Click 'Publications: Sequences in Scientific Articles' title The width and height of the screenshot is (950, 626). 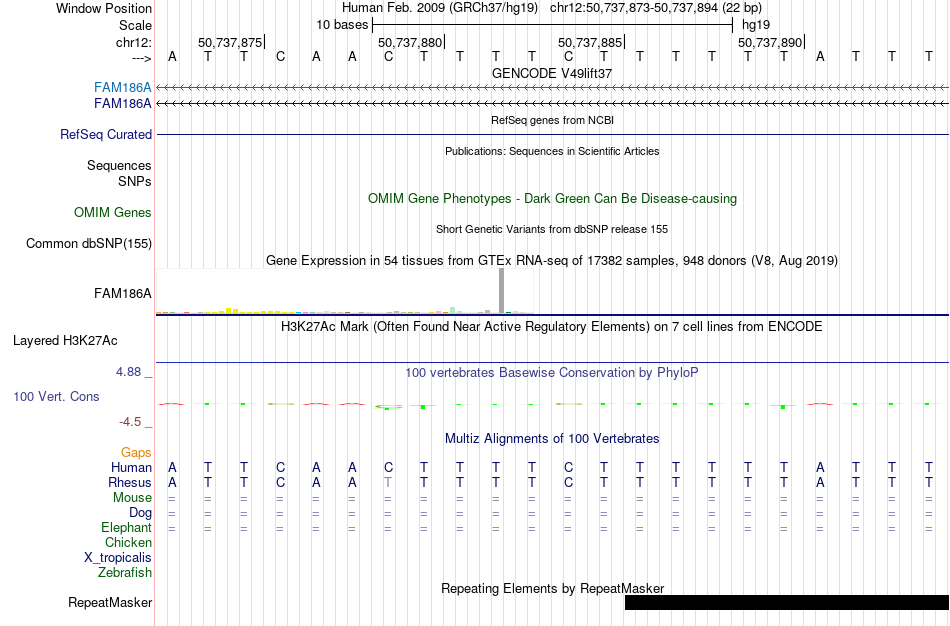pos(552,151)
